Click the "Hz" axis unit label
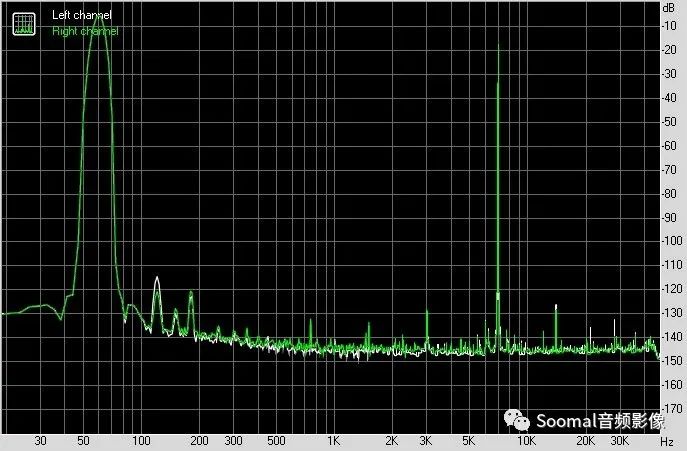 click(x=667, y=441)
